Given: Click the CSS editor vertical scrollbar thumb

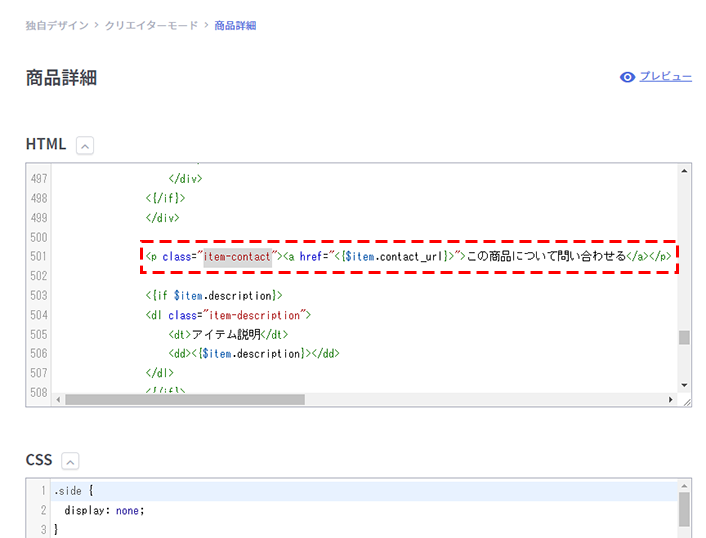Looking at the screenshot, I should pos(684,509).
